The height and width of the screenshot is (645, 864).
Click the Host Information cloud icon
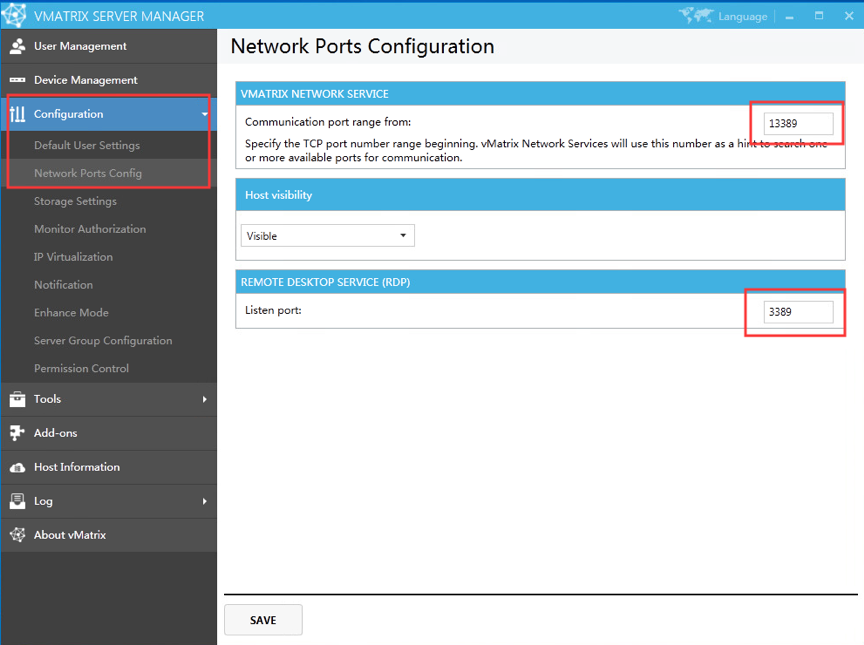[17, 468]
